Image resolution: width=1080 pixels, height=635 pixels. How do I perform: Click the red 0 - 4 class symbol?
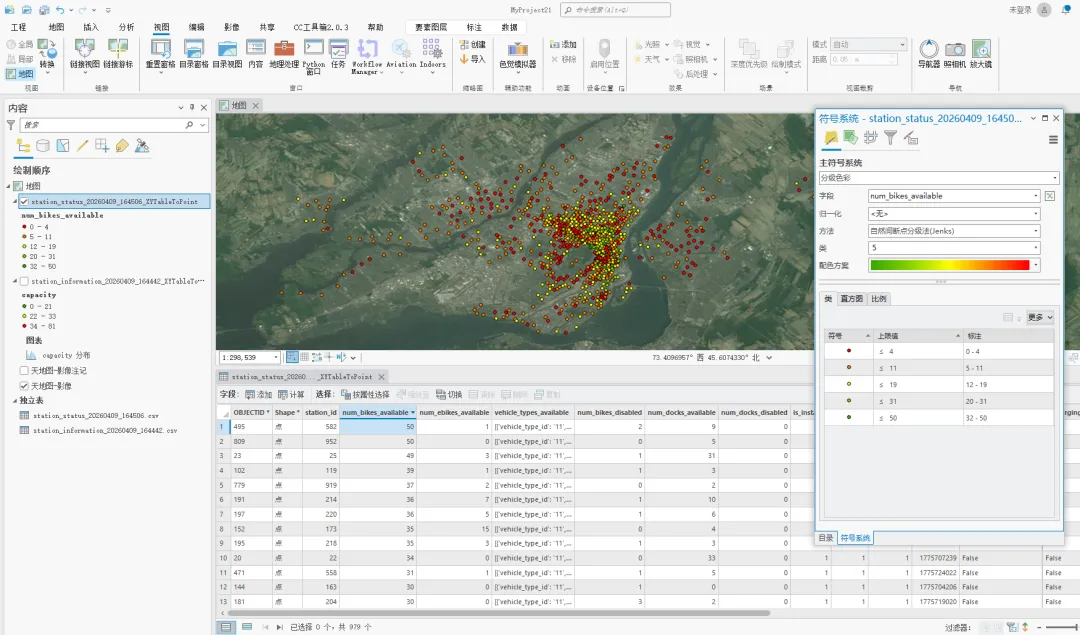[x=848, y=351]
